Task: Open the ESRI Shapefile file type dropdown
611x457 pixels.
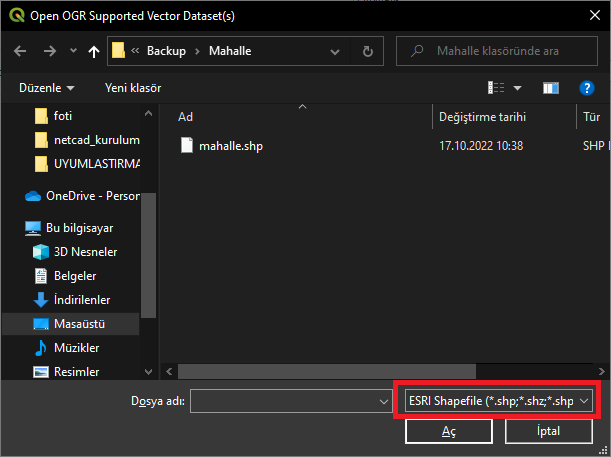Action: (499, 401)
